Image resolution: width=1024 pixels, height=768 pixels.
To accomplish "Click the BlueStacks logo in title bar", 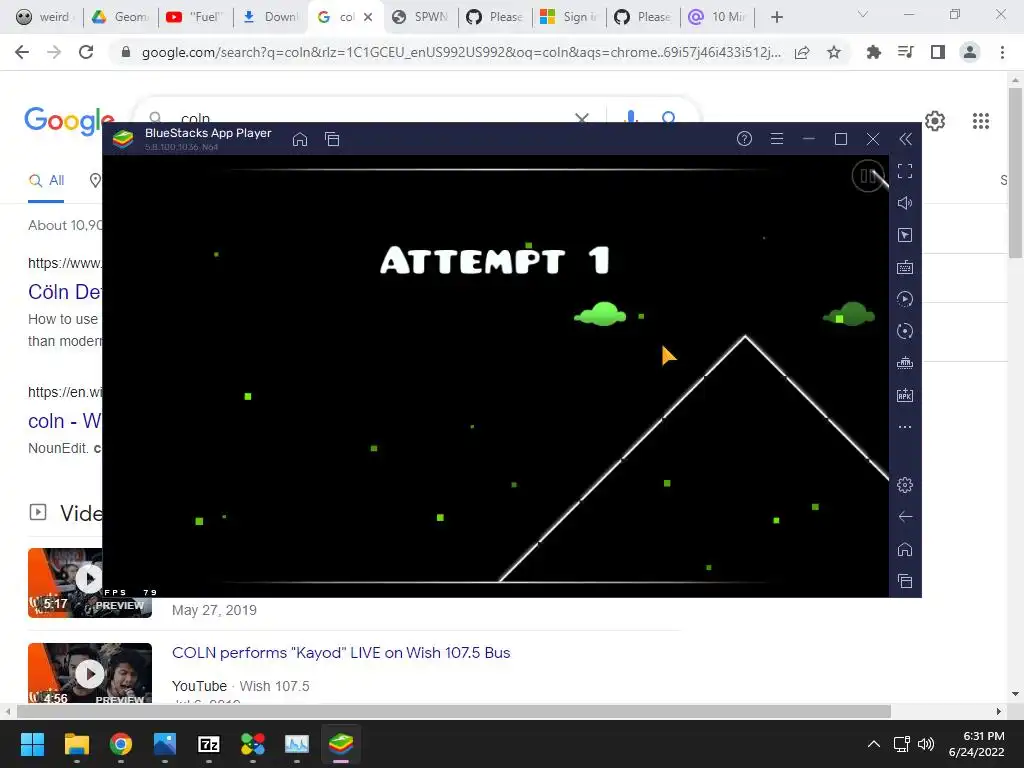I will click(123, 139).
